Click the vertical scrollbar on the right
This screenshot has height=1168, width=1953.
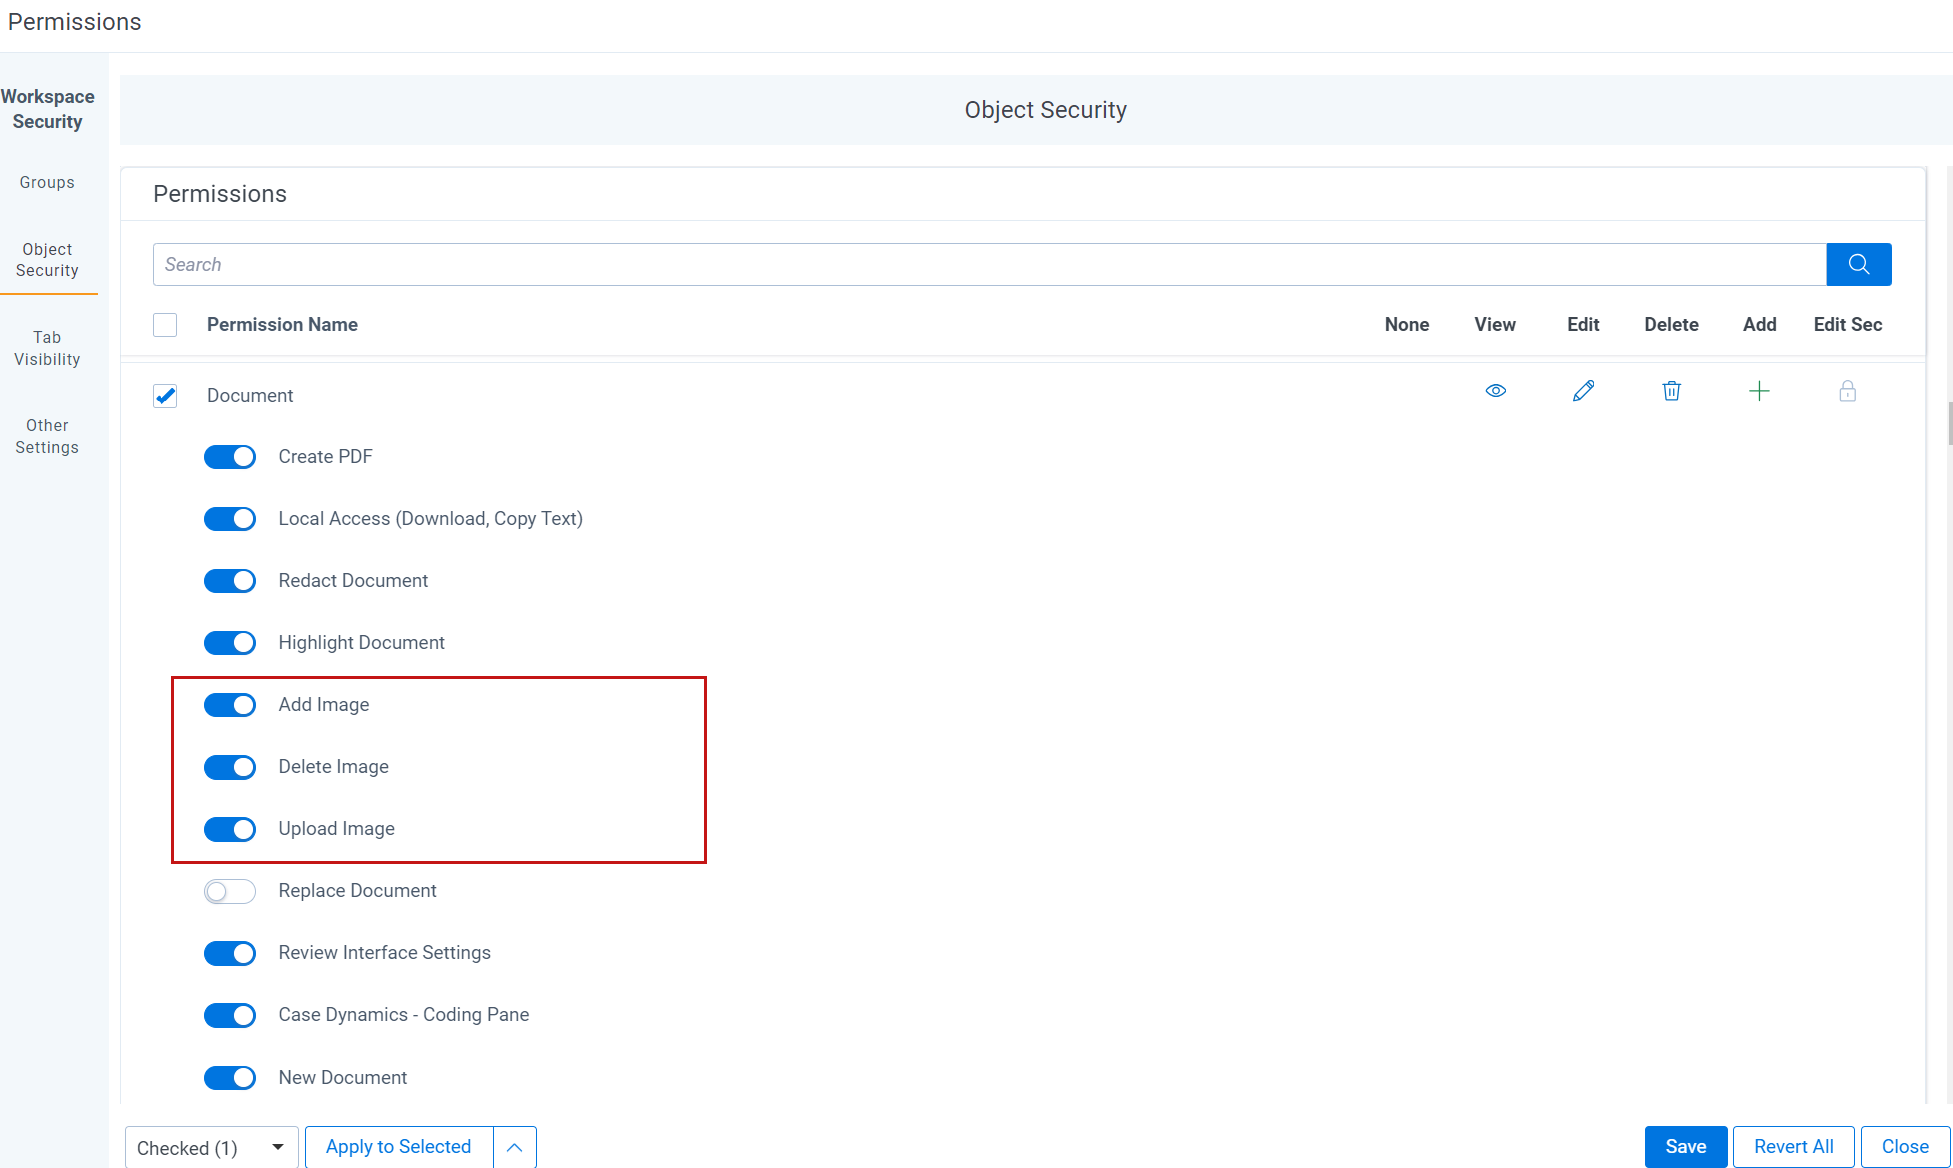[x=1949, y=423]
